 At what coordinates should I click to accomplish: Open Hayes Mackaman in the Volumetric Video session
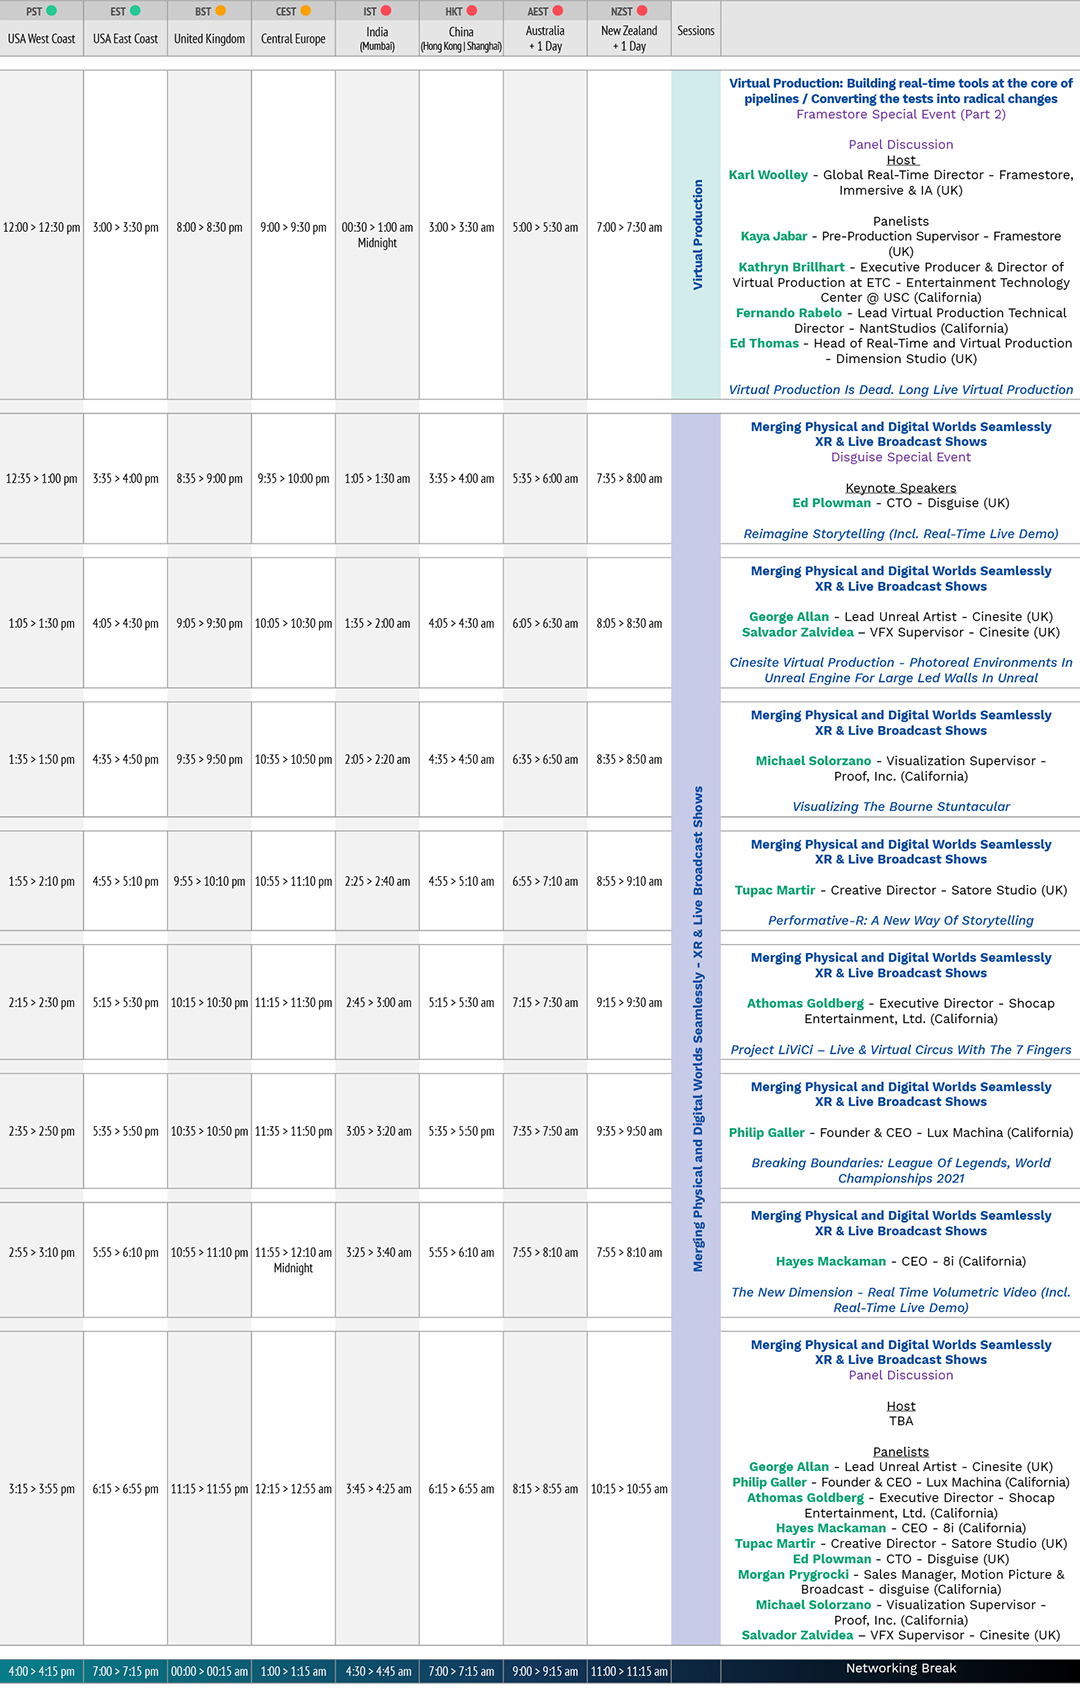coord(831,1262)
